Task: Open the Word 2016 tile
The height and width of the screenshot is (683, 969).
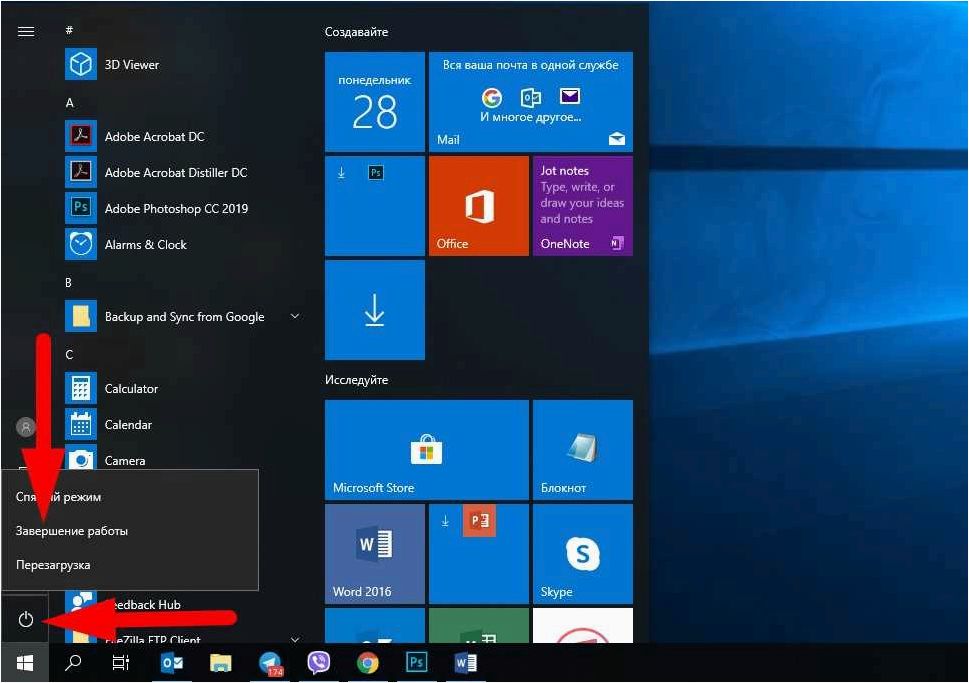Action: point(374,554)
